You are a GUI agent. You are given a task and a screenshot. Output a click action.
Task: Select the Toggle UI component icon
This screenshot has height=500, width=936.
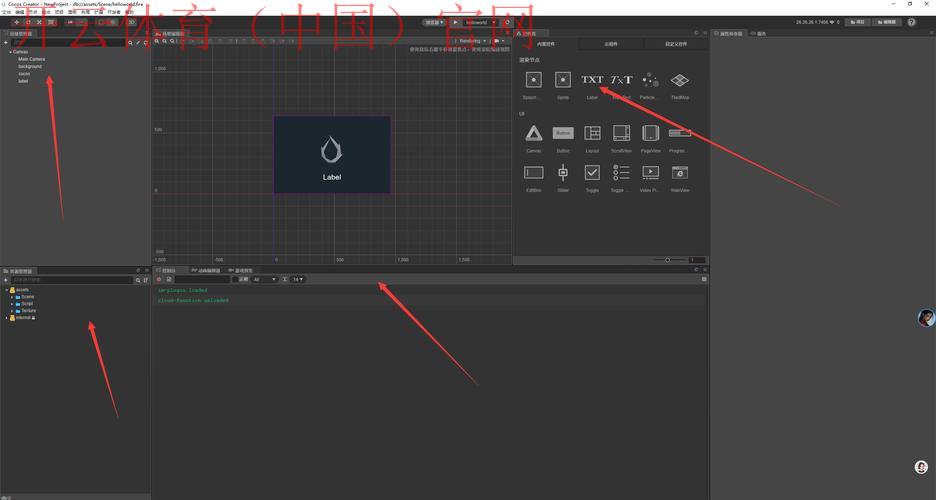pyautogui.click(x=592, y=173)
